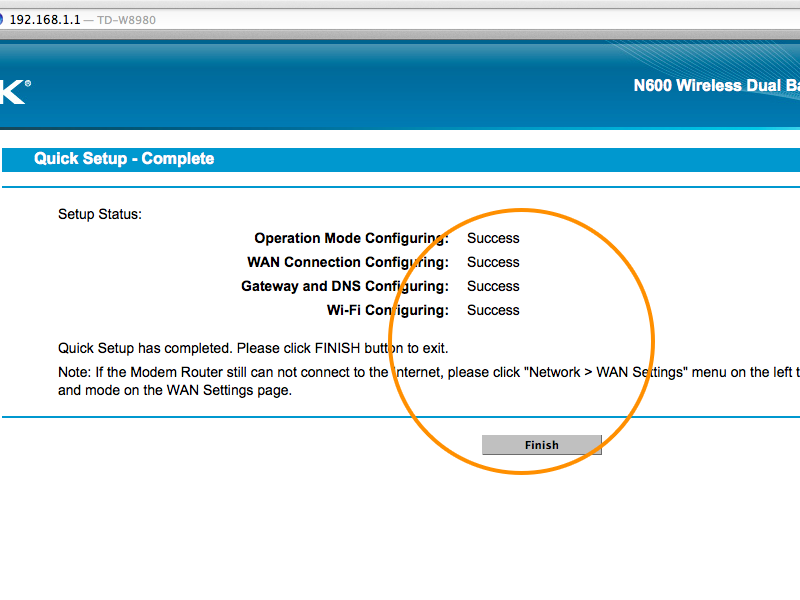The width and height of the screenshot is (800, 600).
Task: Click the registered trademark symbol by logo
Action: click(x=27, y=85)
